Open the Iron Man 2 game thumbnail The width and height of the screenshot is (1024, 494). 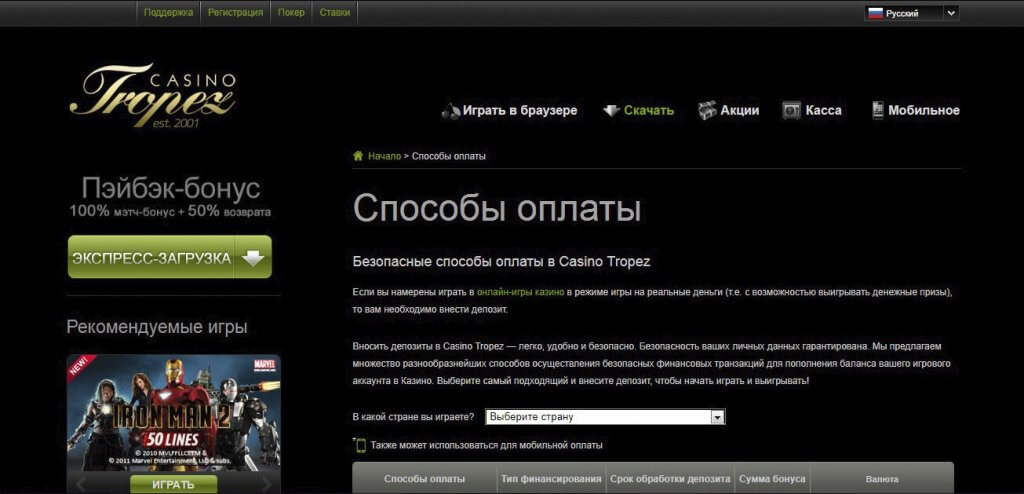pyautogui.click(x=173, y=412)
